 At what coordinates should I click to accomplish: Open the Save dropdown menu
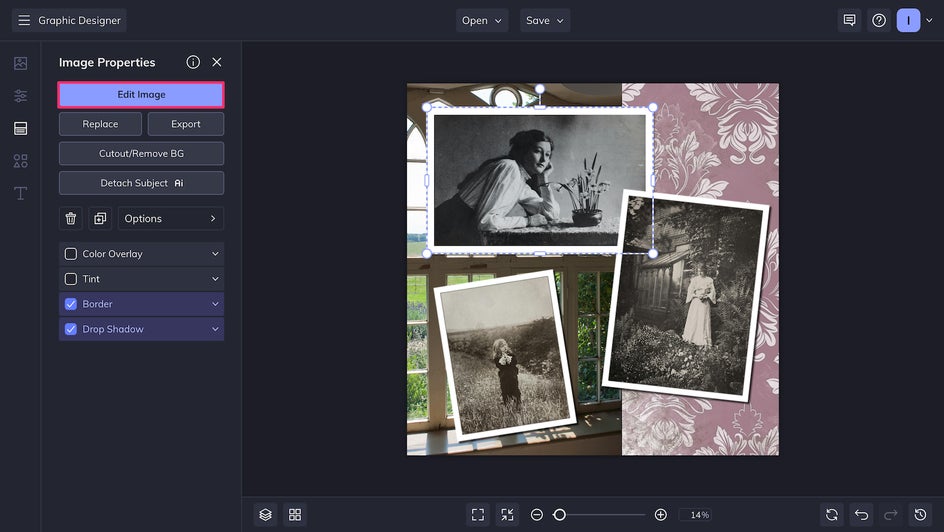(x=545, y=20)
